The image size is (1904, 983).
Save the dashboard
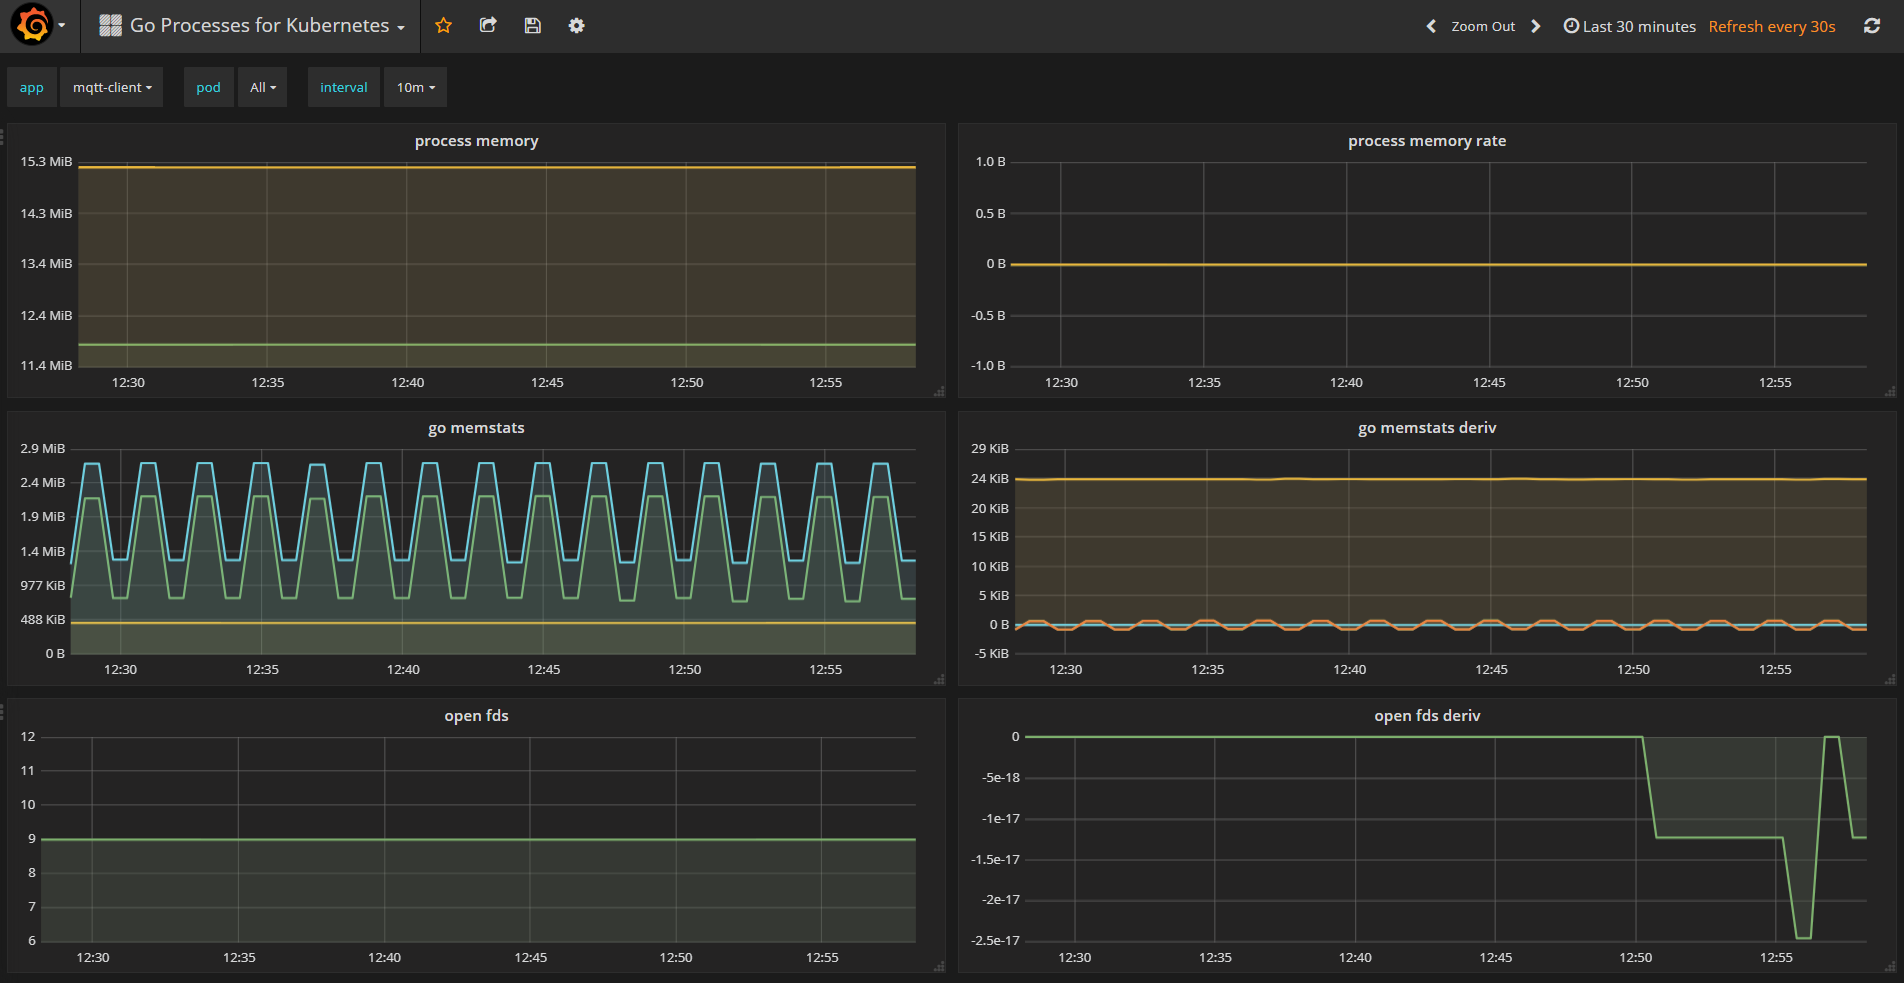pyautogui.click(x=532, y=25)
